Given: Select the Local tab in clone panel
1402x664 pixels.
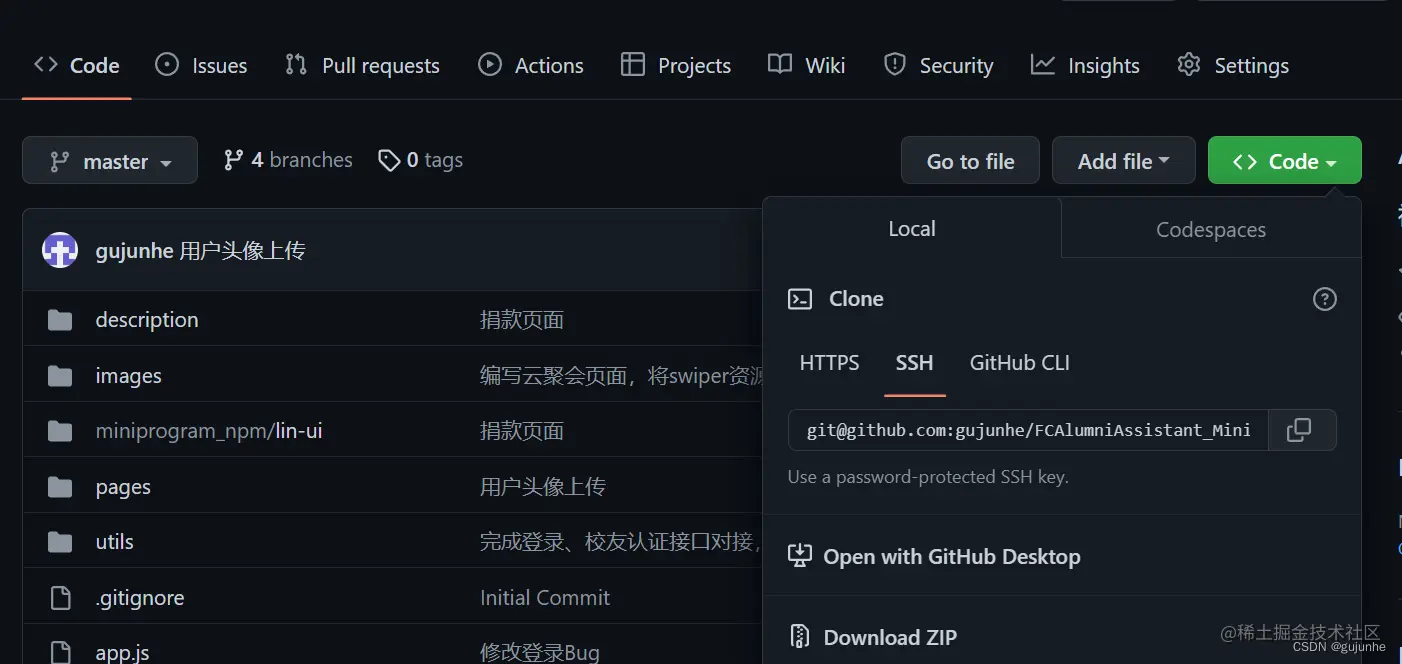Looking at the screenshot, I should (x=912, y=229).
